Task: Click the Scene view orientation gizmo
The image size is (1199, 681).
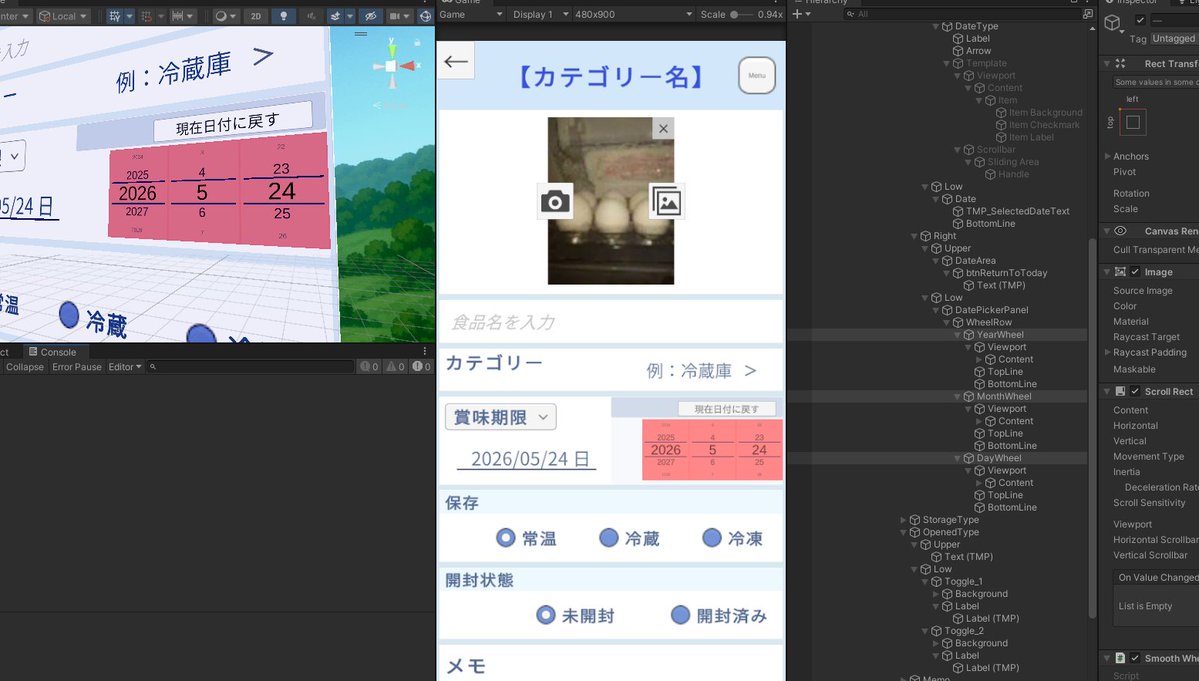Action: point(392,66)
